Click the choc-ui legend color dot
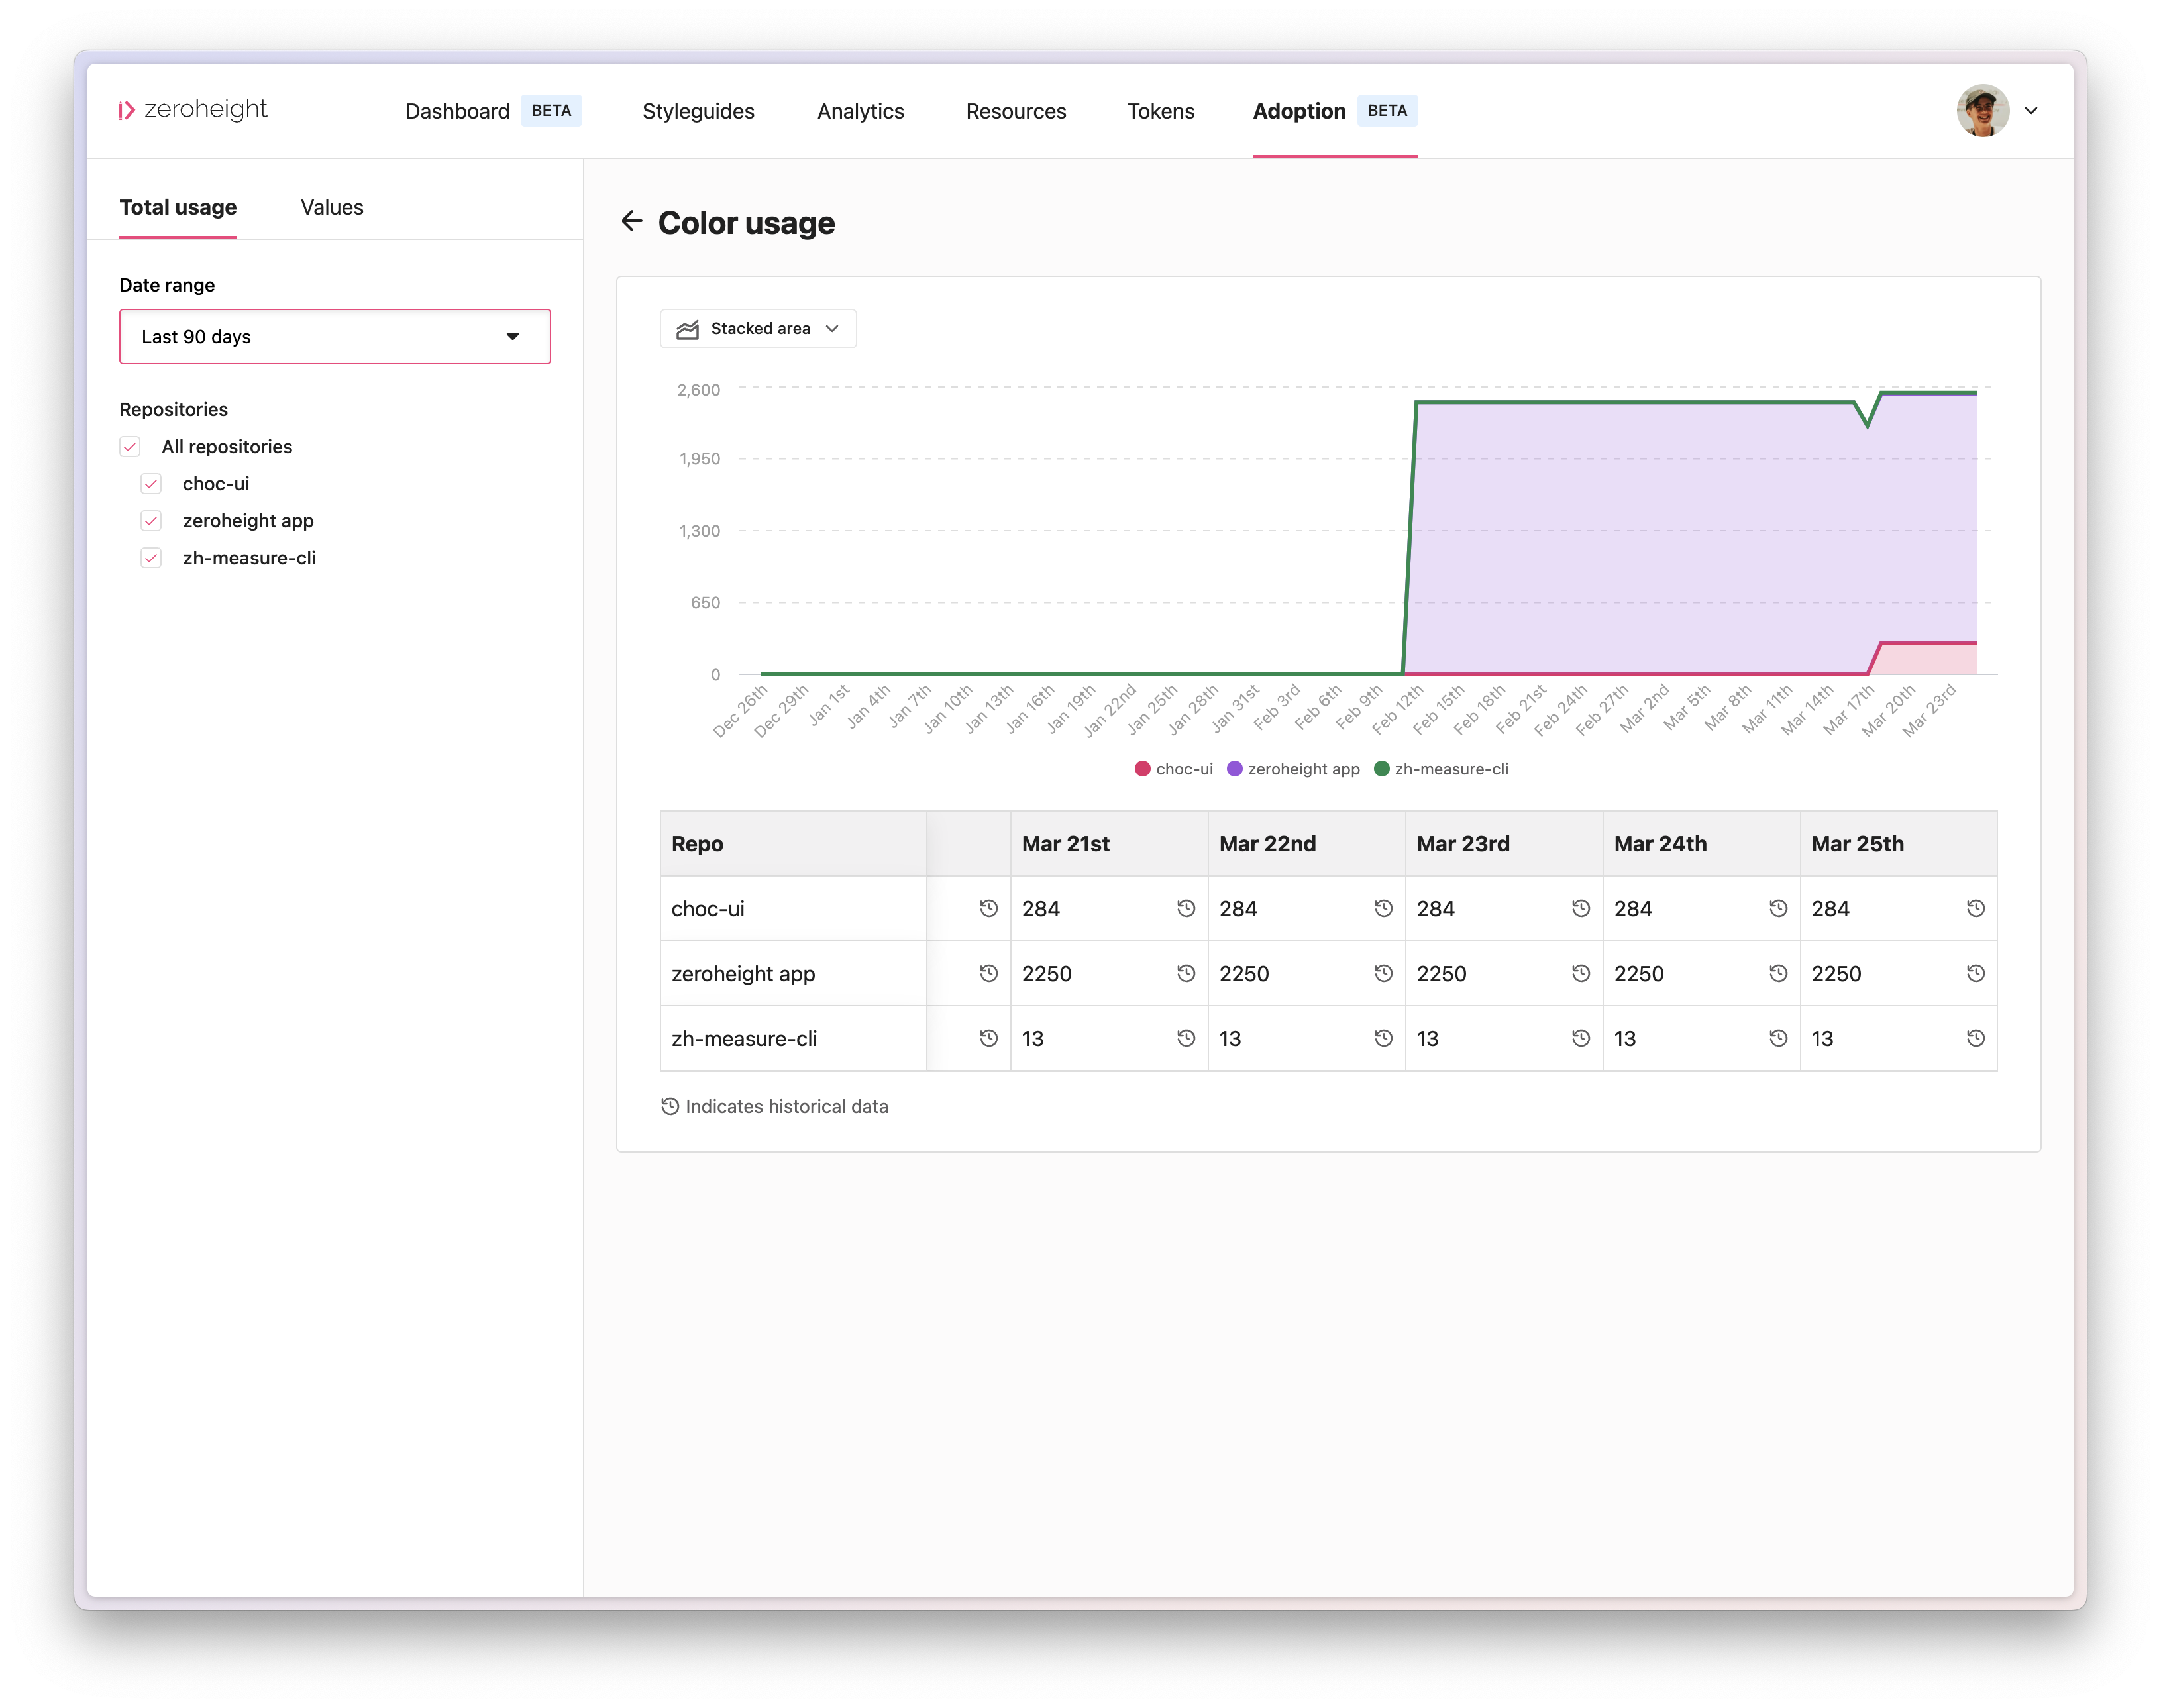 (x=1142, y=768)
